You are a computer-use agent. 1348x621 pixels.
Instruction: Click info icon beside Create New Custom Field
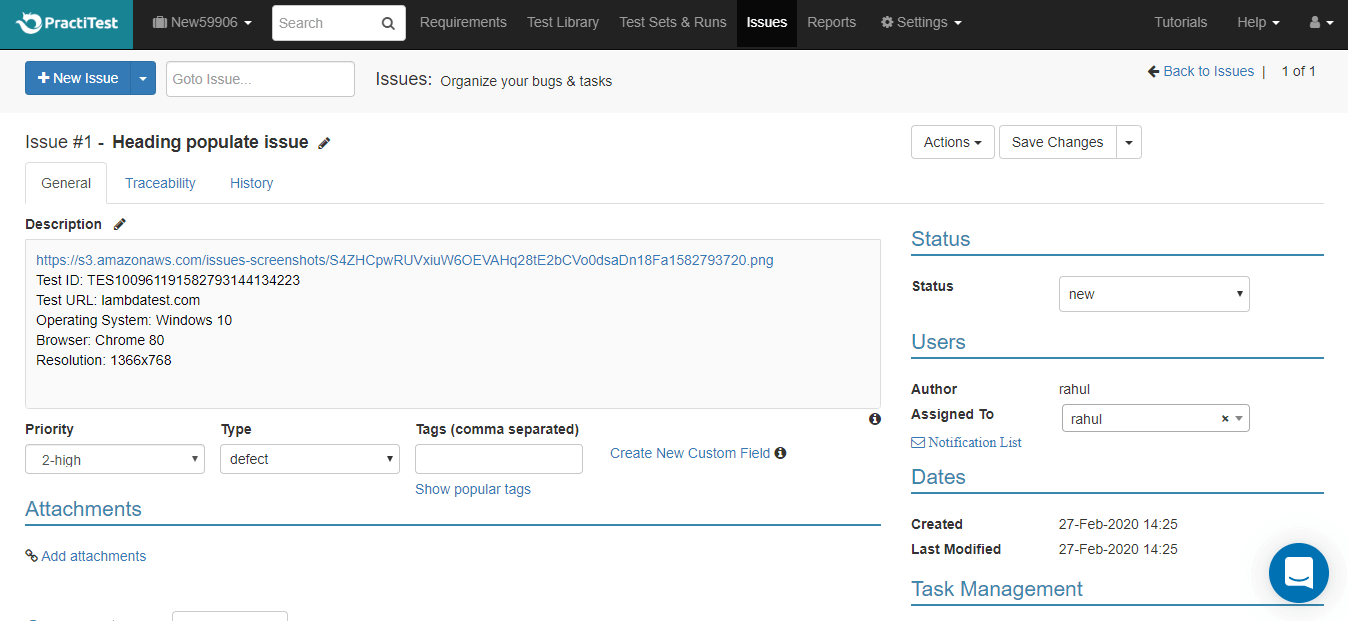pyautogui.click(x=780, y=453)
